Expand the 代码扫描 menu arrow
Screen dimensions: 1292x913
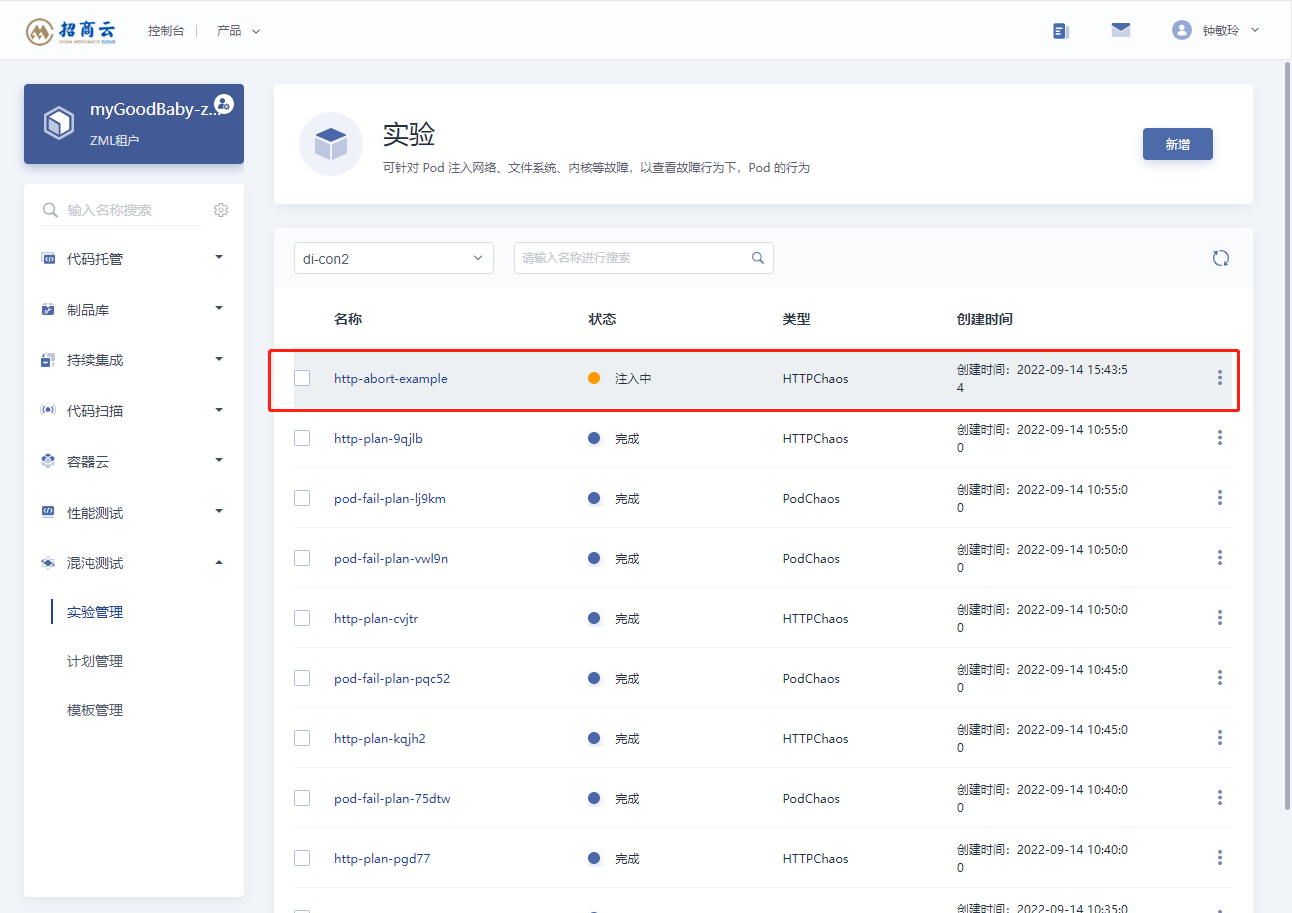[x=219, y=409]
